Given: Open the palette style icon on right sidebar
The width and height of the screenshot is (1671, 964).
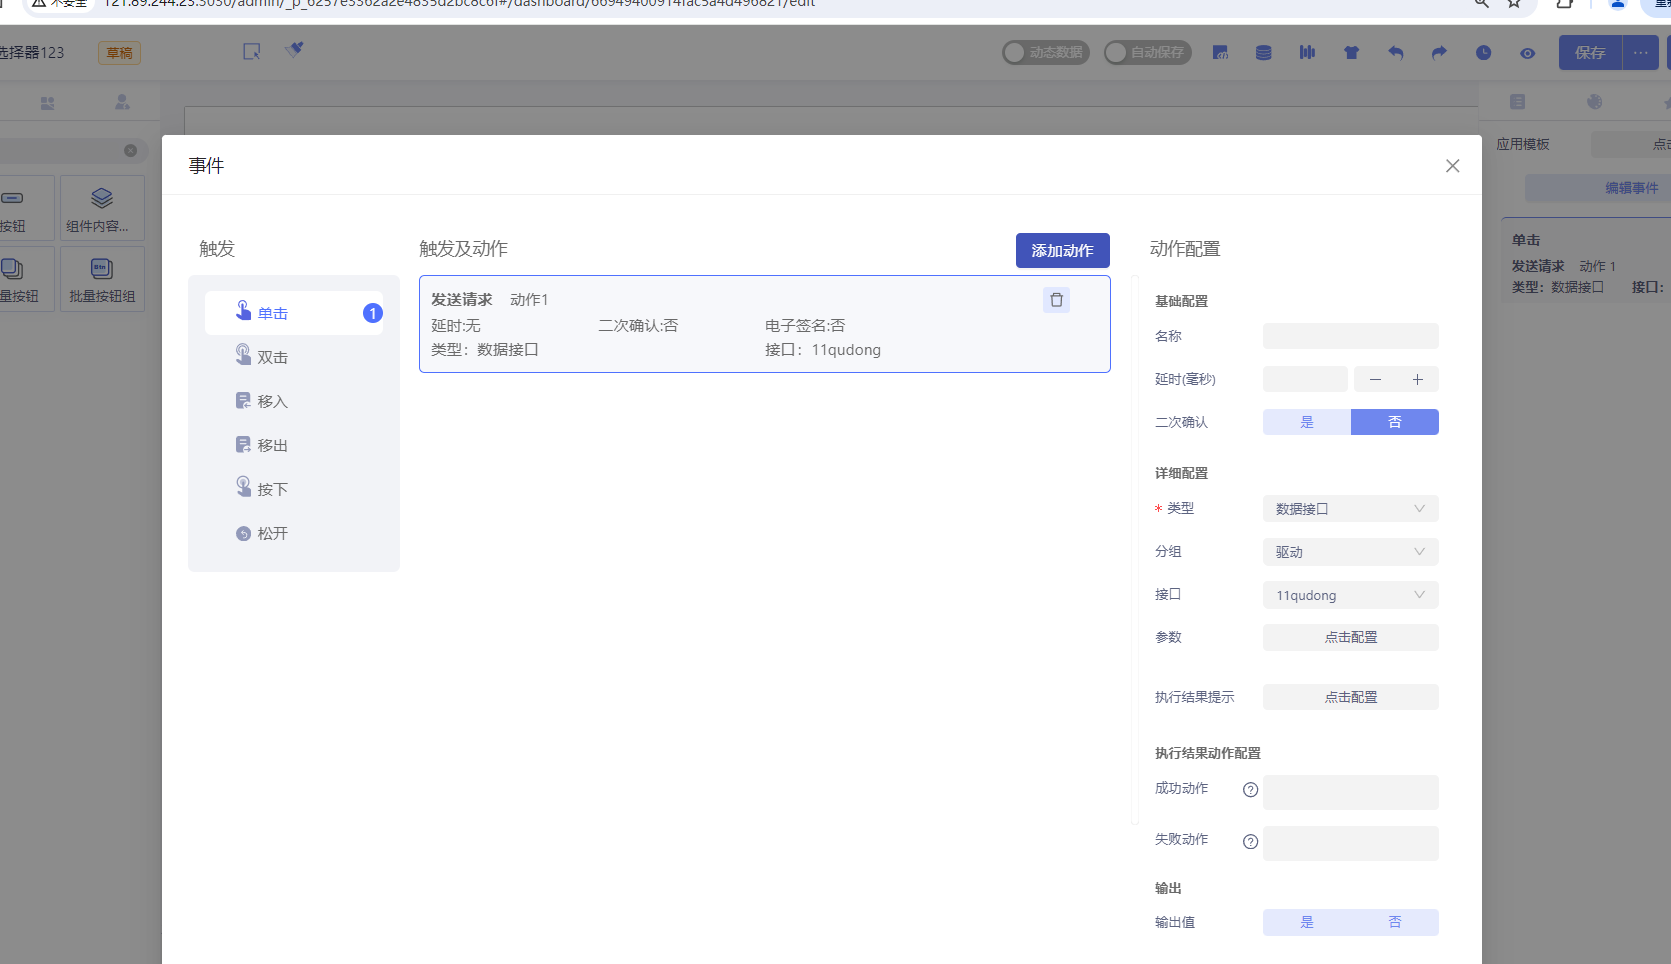Looking at the screenshot, I should click(1595, 102).
